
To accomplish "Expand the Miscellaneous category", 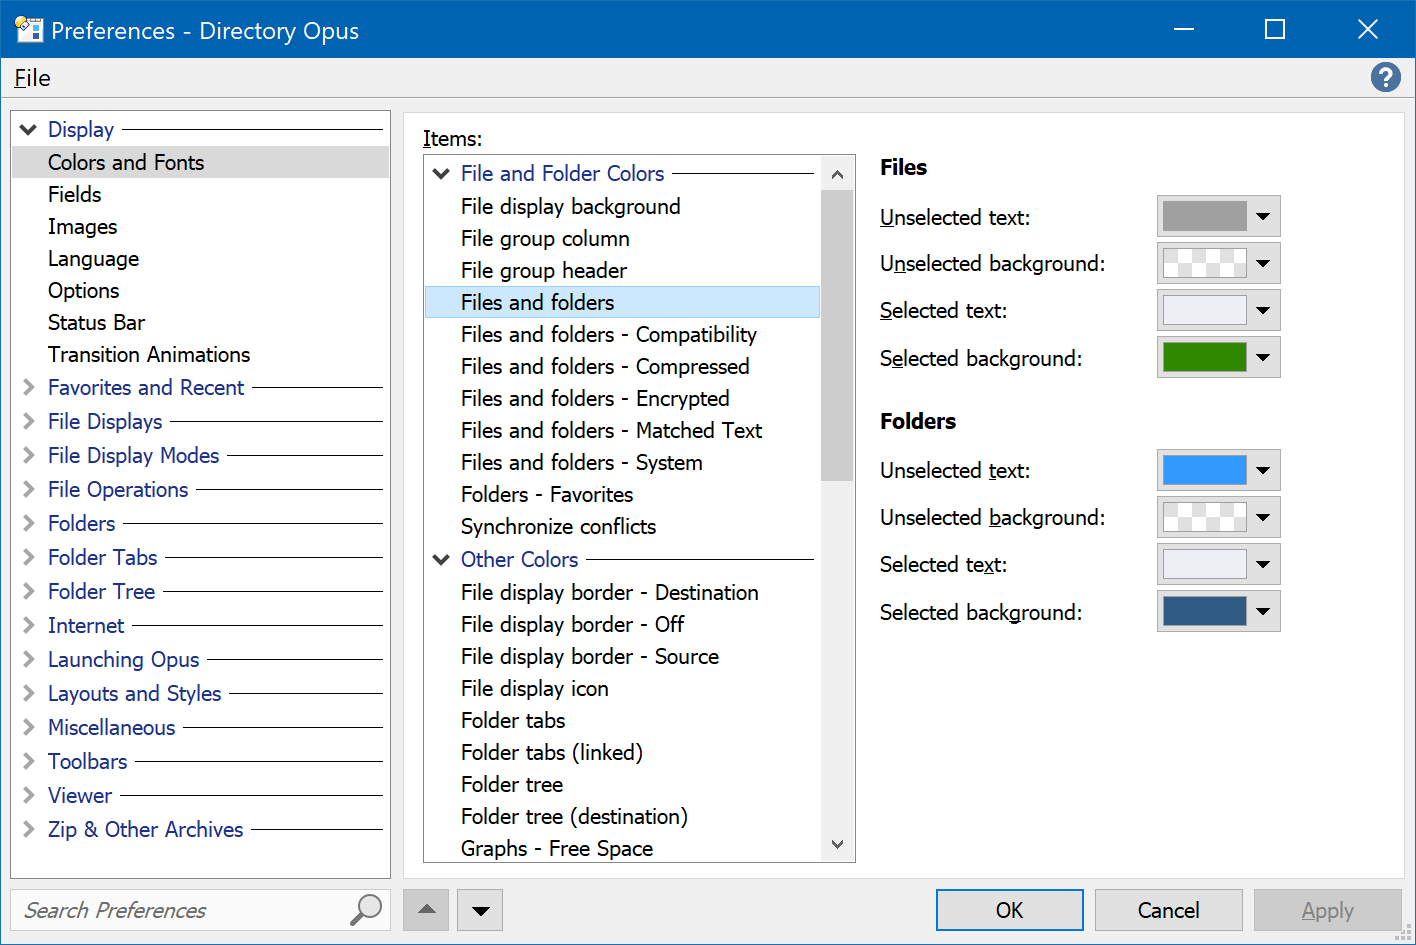I will coord(29,727).
